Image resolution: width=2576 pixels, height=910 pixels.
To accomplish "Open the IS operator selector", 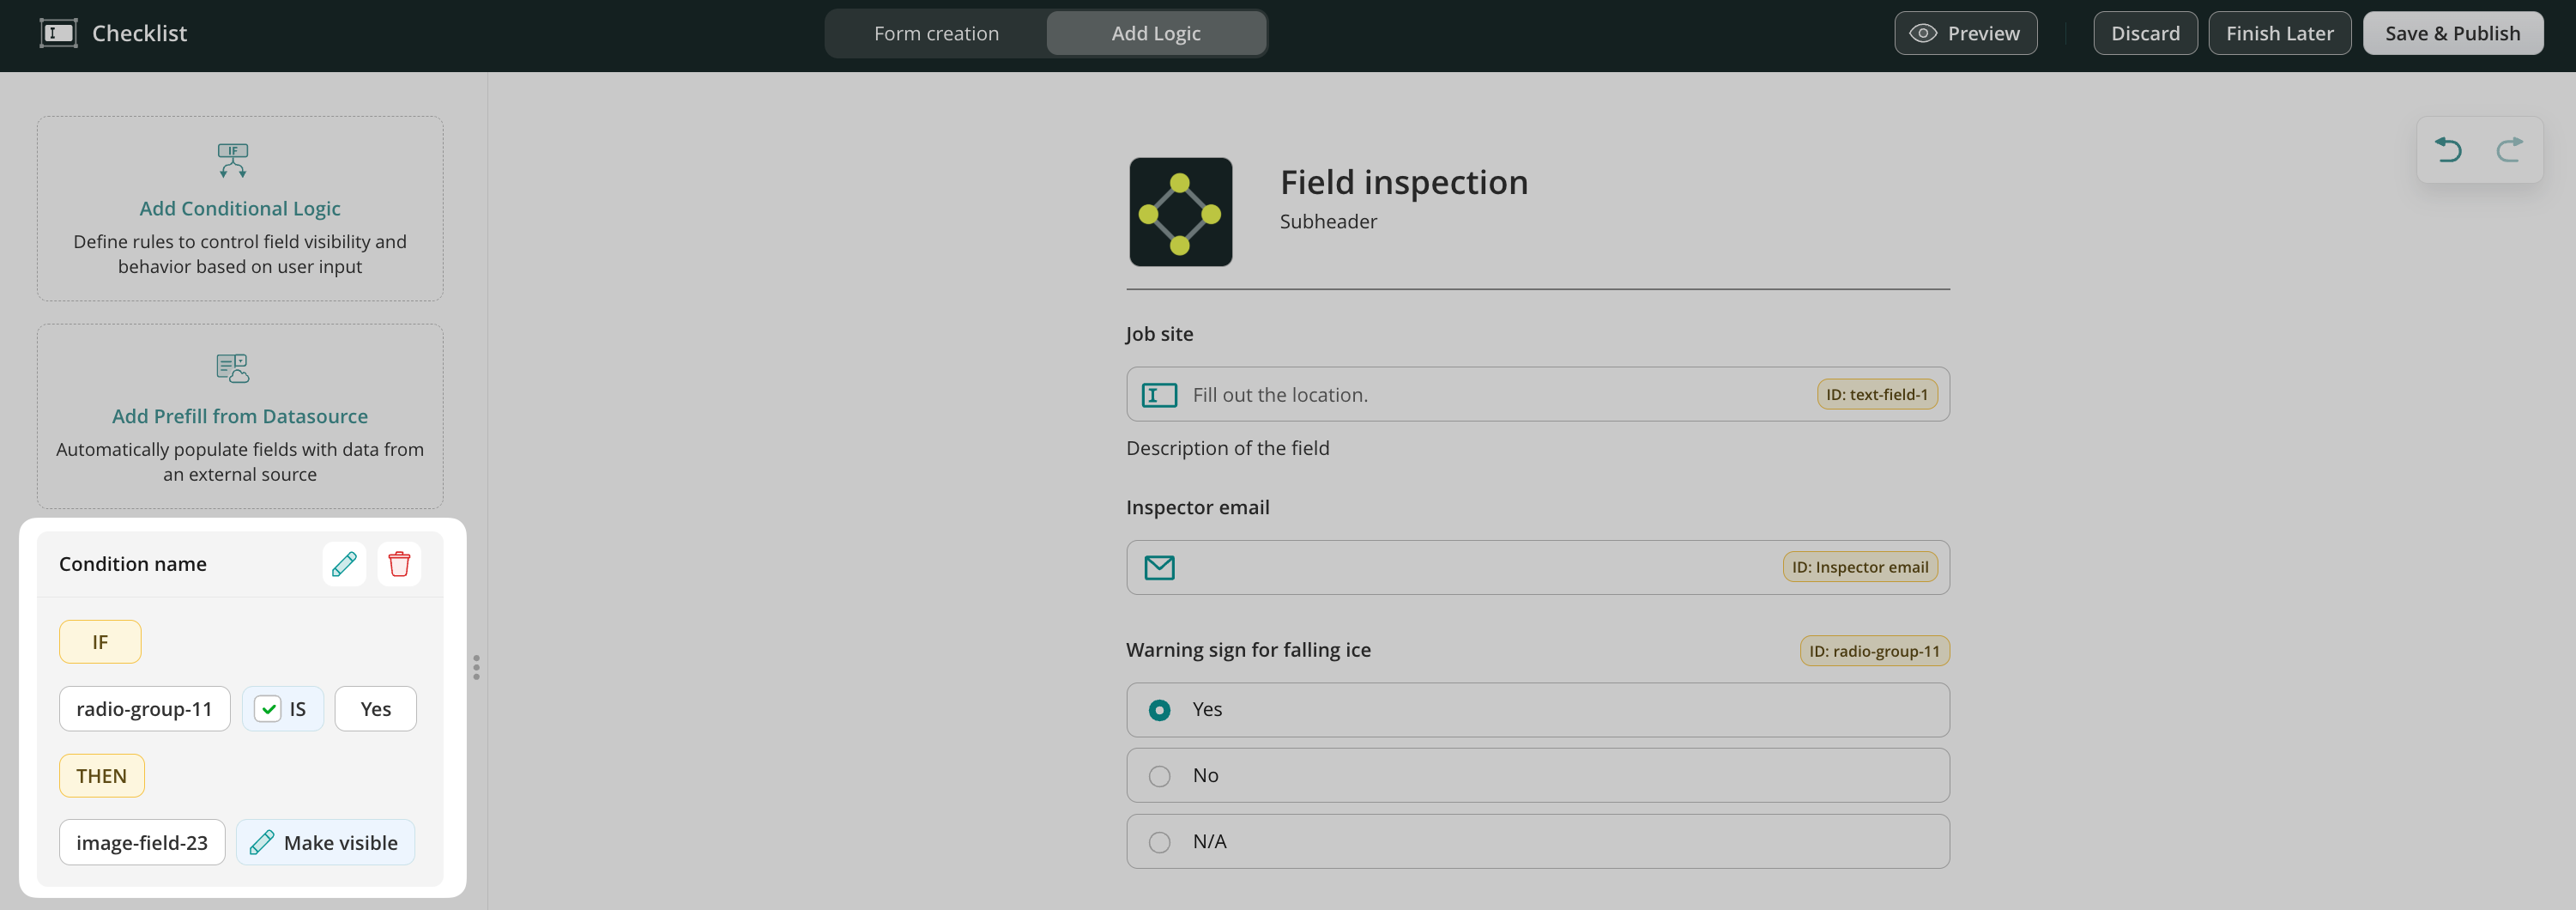I will click(x=283, y=709).
